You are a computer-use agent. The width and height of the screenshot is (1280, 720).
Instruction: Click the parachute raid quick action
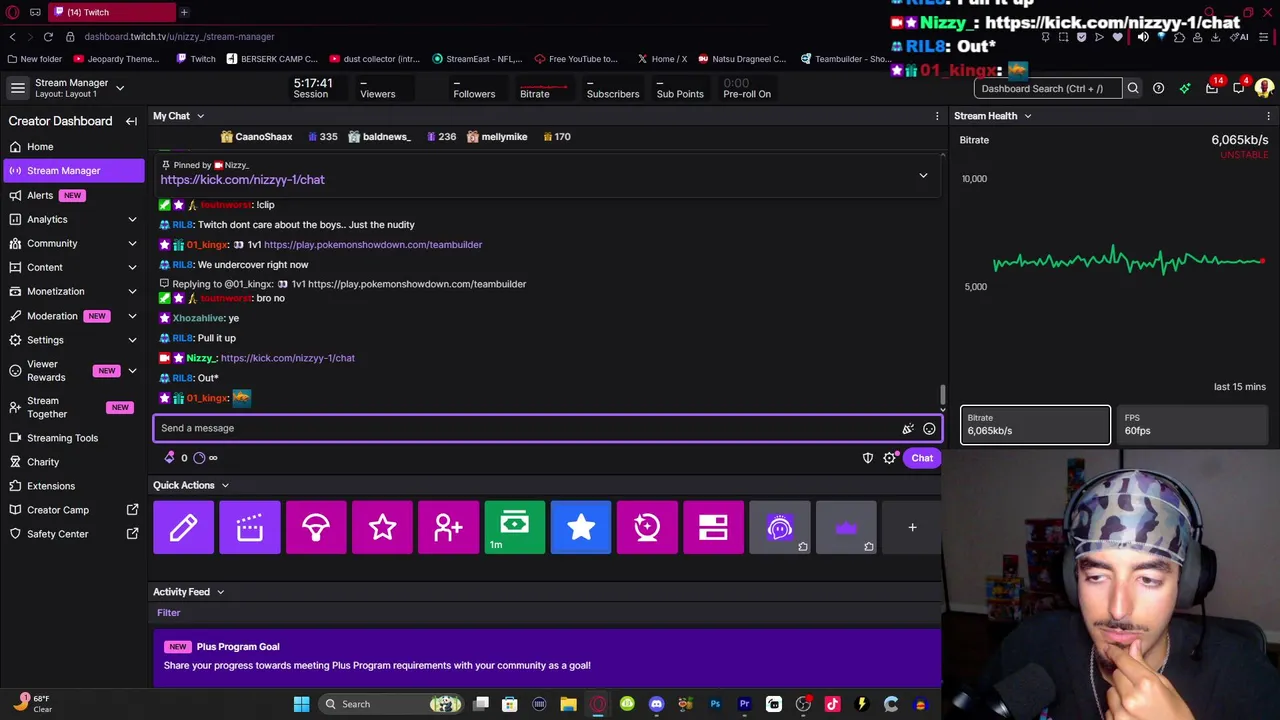(x=316, y=527)
